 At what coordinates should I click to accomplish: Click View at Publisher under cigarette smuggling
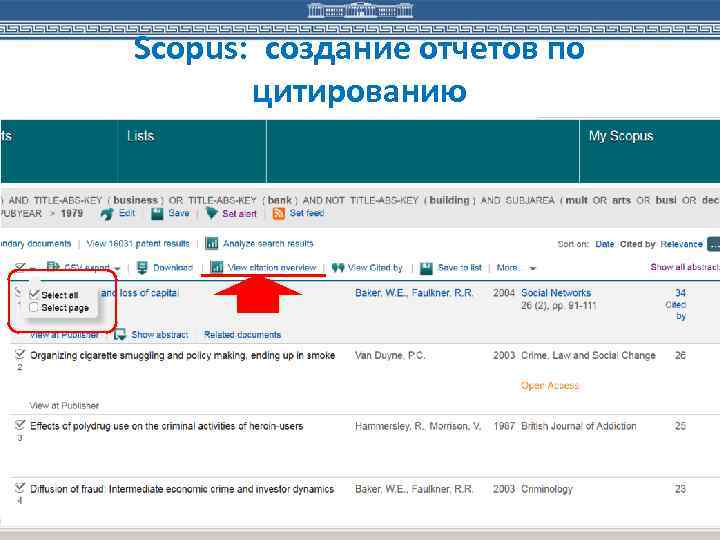coord(64,405)
